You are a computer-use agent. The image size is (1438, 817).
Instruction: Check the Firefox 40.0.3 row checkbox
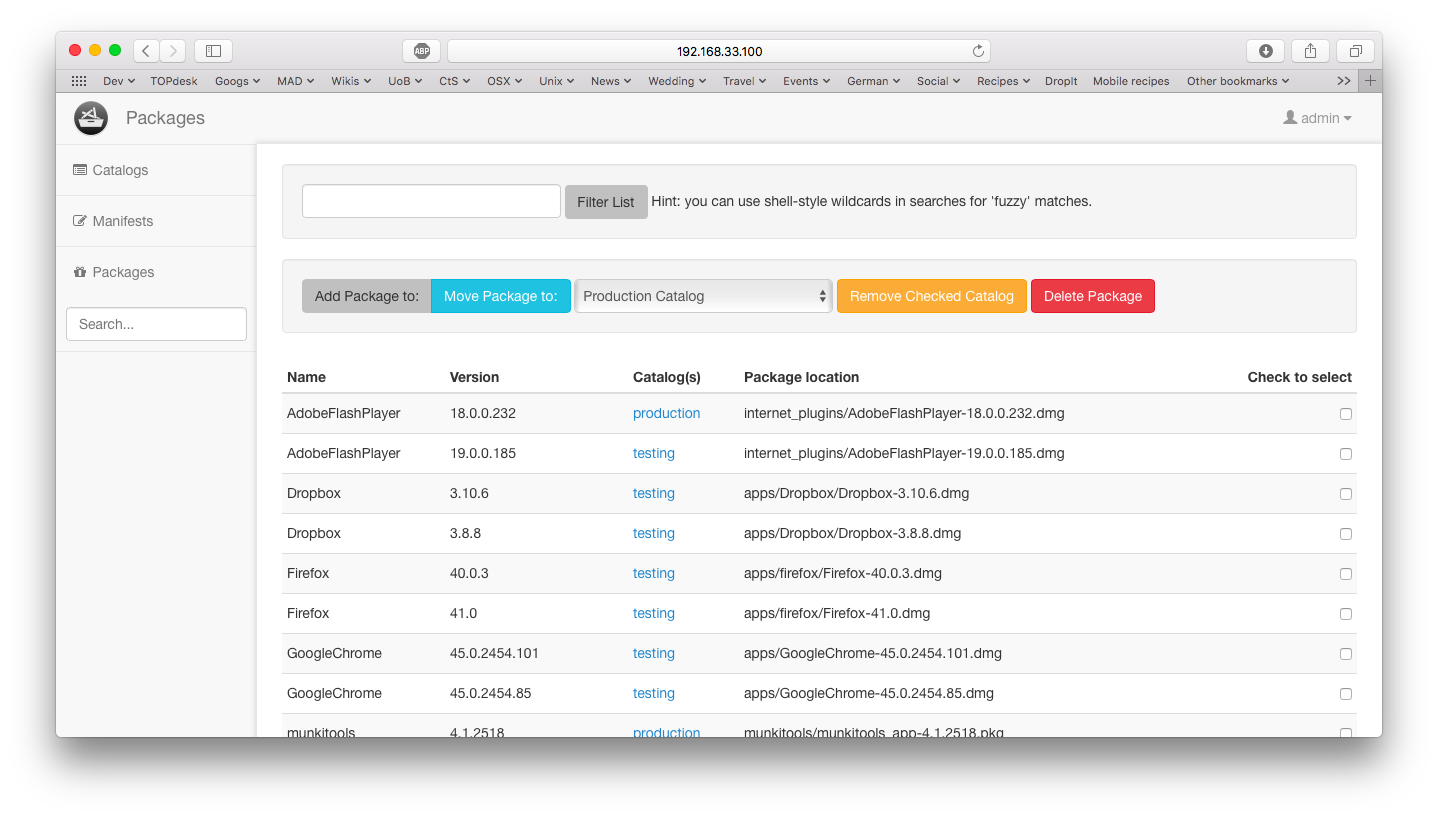[x=1346, y=574]
